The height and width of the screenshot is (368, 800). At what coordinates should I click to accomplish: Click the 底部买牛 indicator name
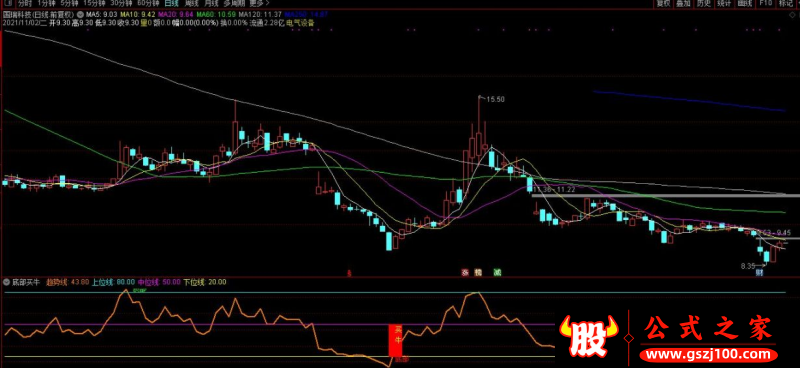(27, 281)
